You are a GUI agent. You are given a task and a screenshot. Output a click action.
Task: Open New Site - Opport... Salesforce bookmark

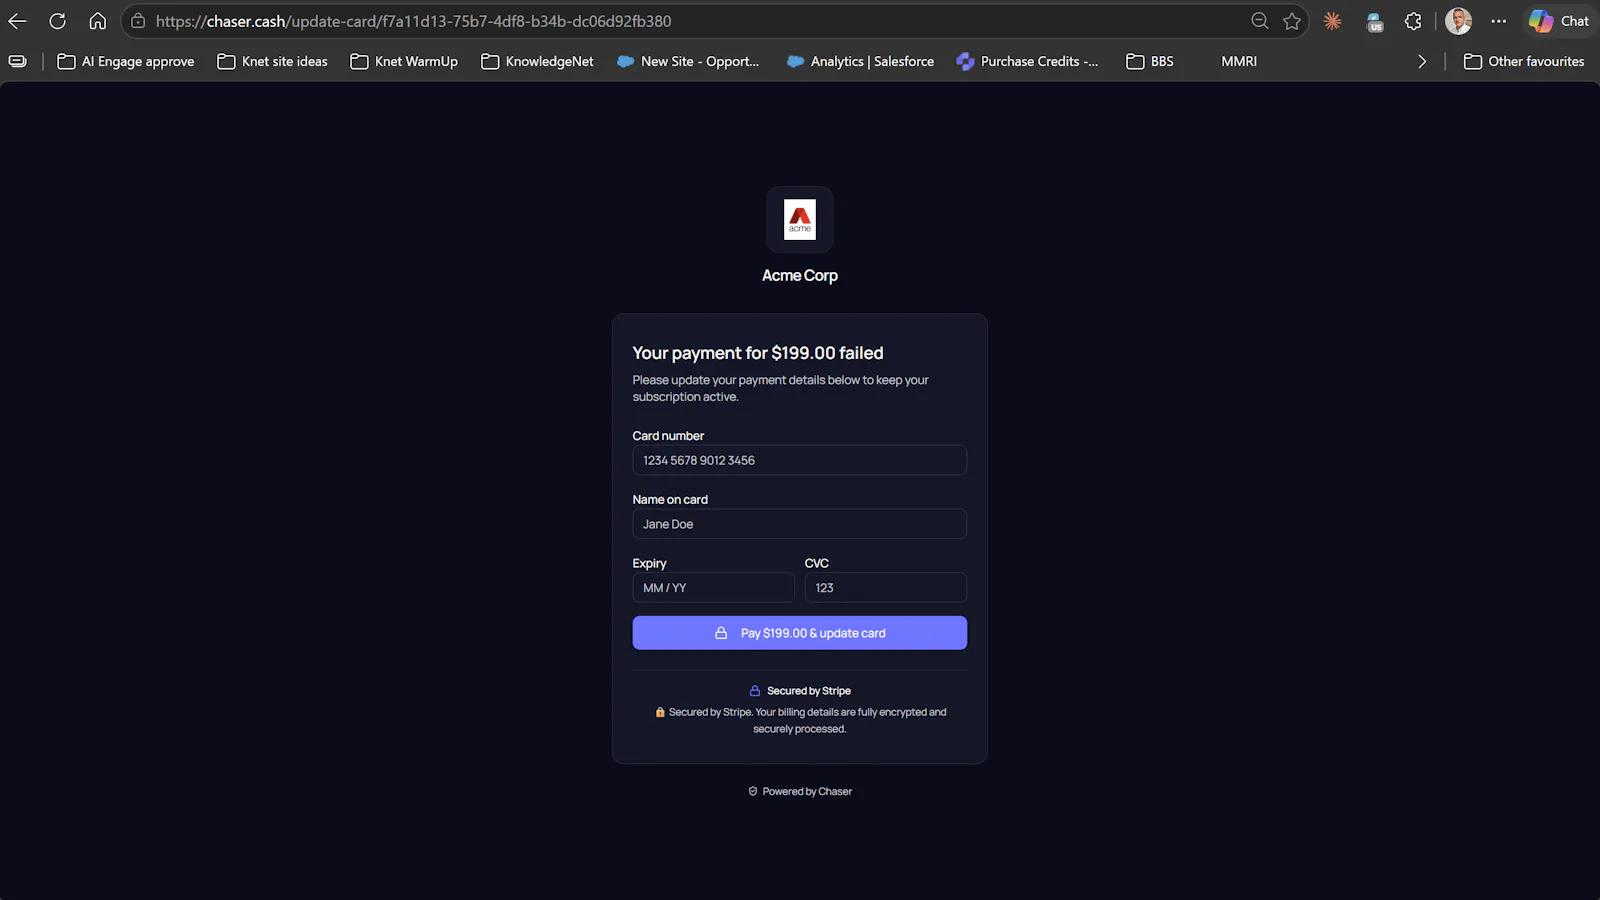(688, 61)
